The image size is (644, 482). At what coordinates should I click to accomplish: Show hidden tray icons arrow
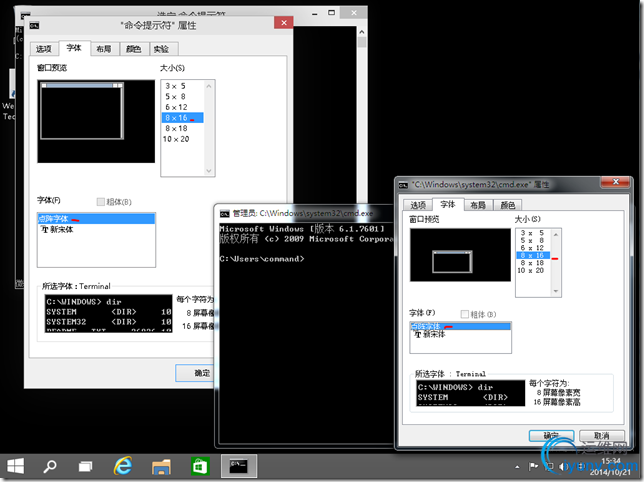coord(517,467)
